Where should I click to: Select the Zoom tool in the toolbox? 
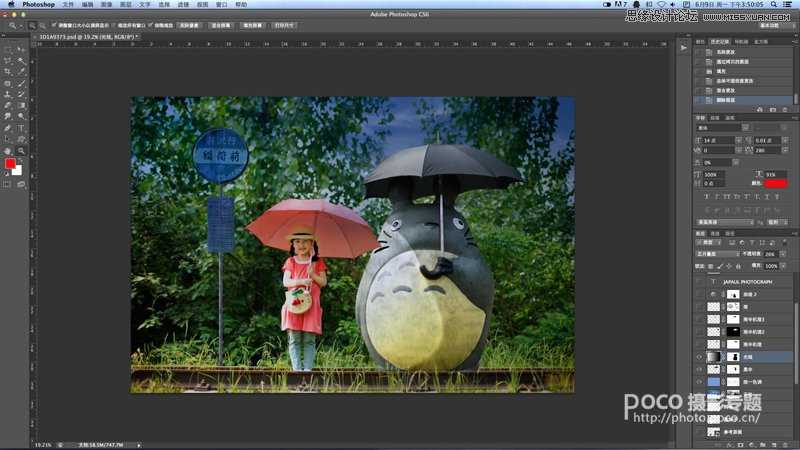click(21, 151)
